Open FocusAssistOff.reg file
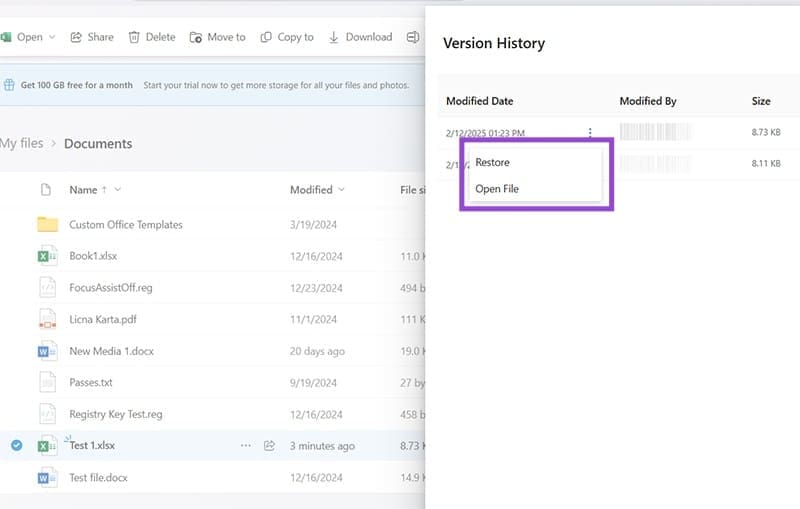Image resolution: width=800 pixels, height=509 pixels. (111, 288)
